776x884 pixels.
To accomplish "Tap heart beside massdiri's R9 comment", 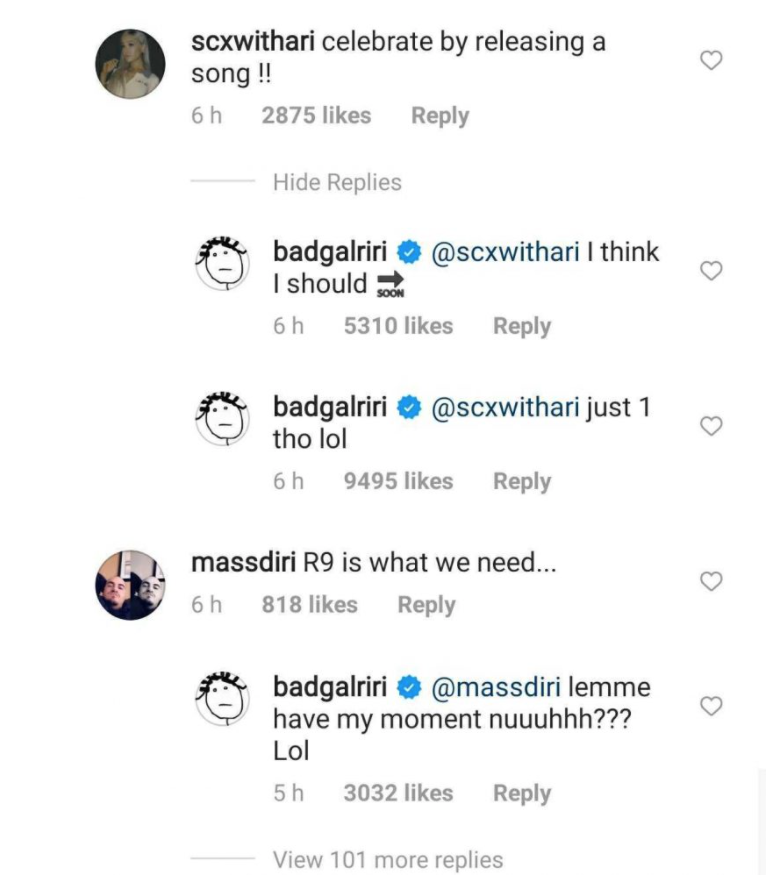I will 711,581.
